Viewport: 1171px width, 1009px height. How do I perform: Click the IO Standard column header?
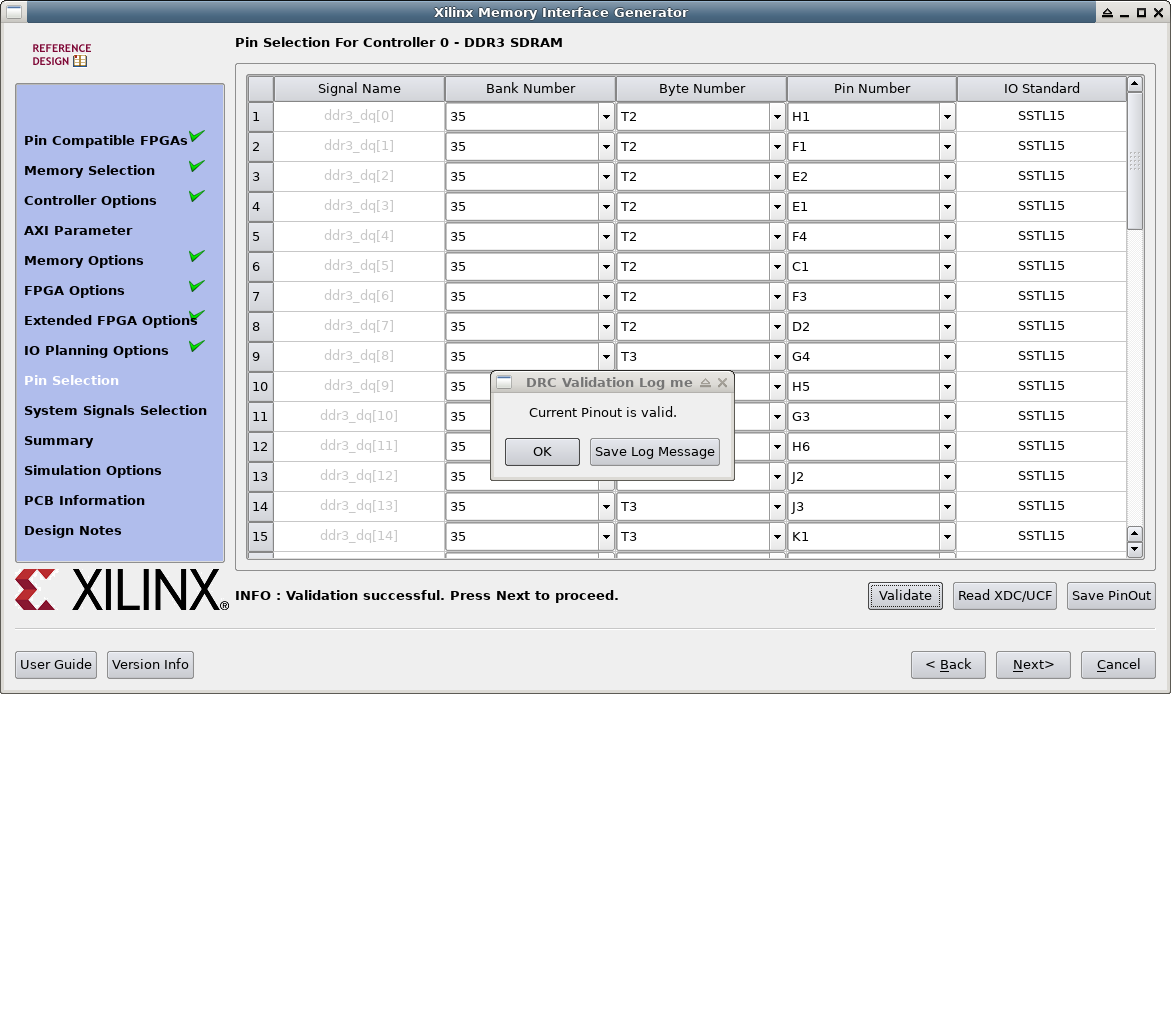click(1042, 88)
